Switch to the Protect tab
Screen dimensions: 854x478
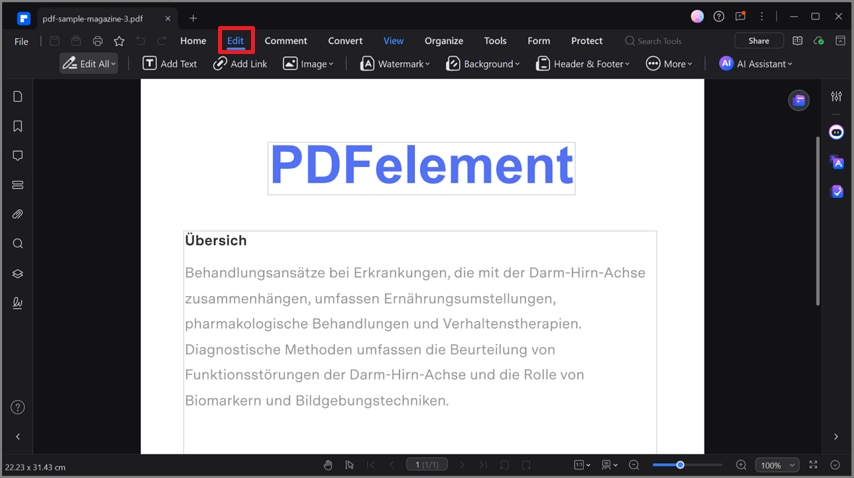click(x=587, y=41)
